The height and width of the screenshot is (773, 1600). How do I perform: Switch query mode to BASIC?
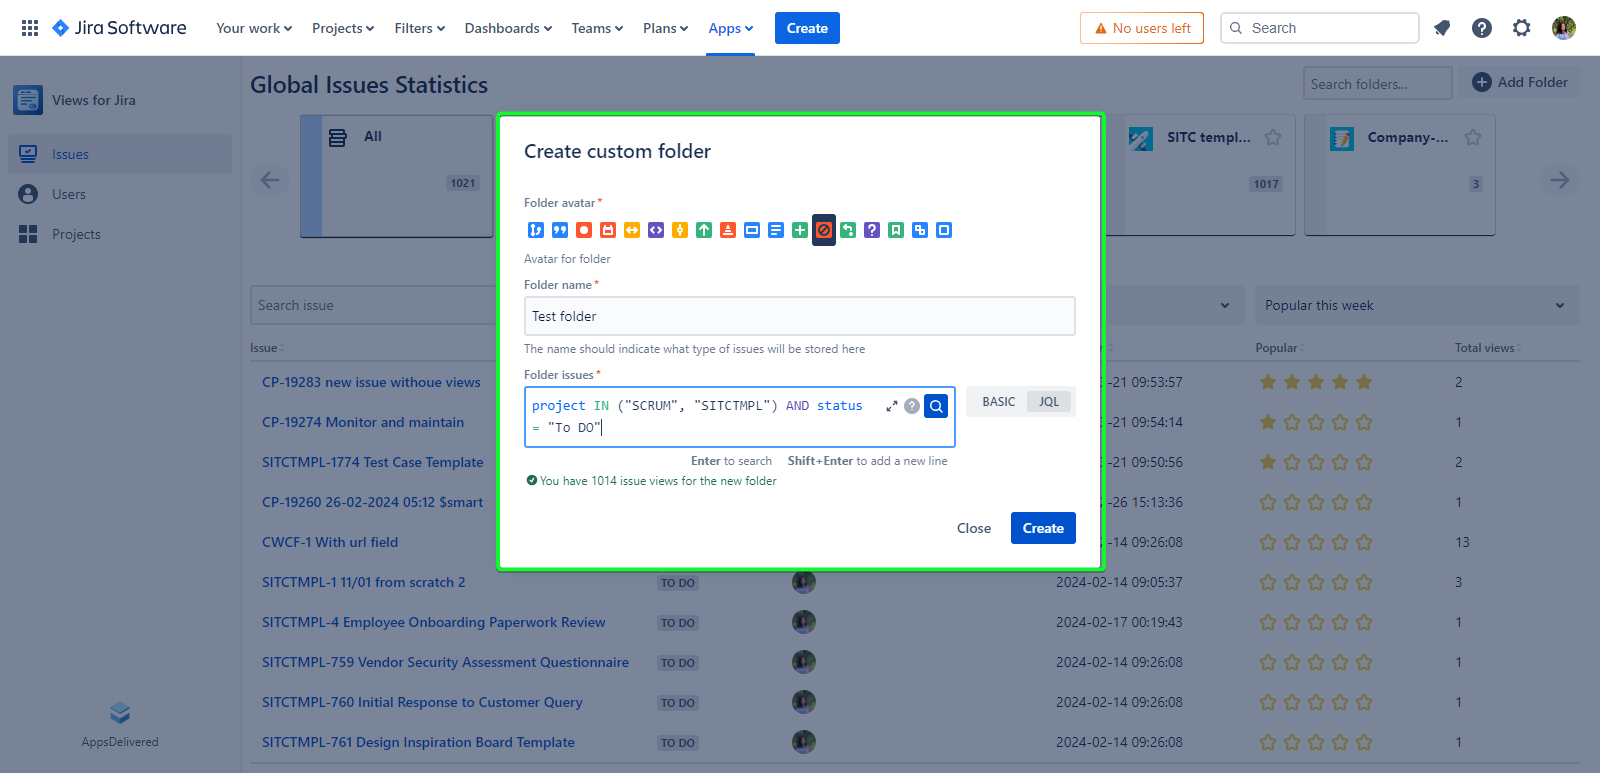[x=998, y=402]
